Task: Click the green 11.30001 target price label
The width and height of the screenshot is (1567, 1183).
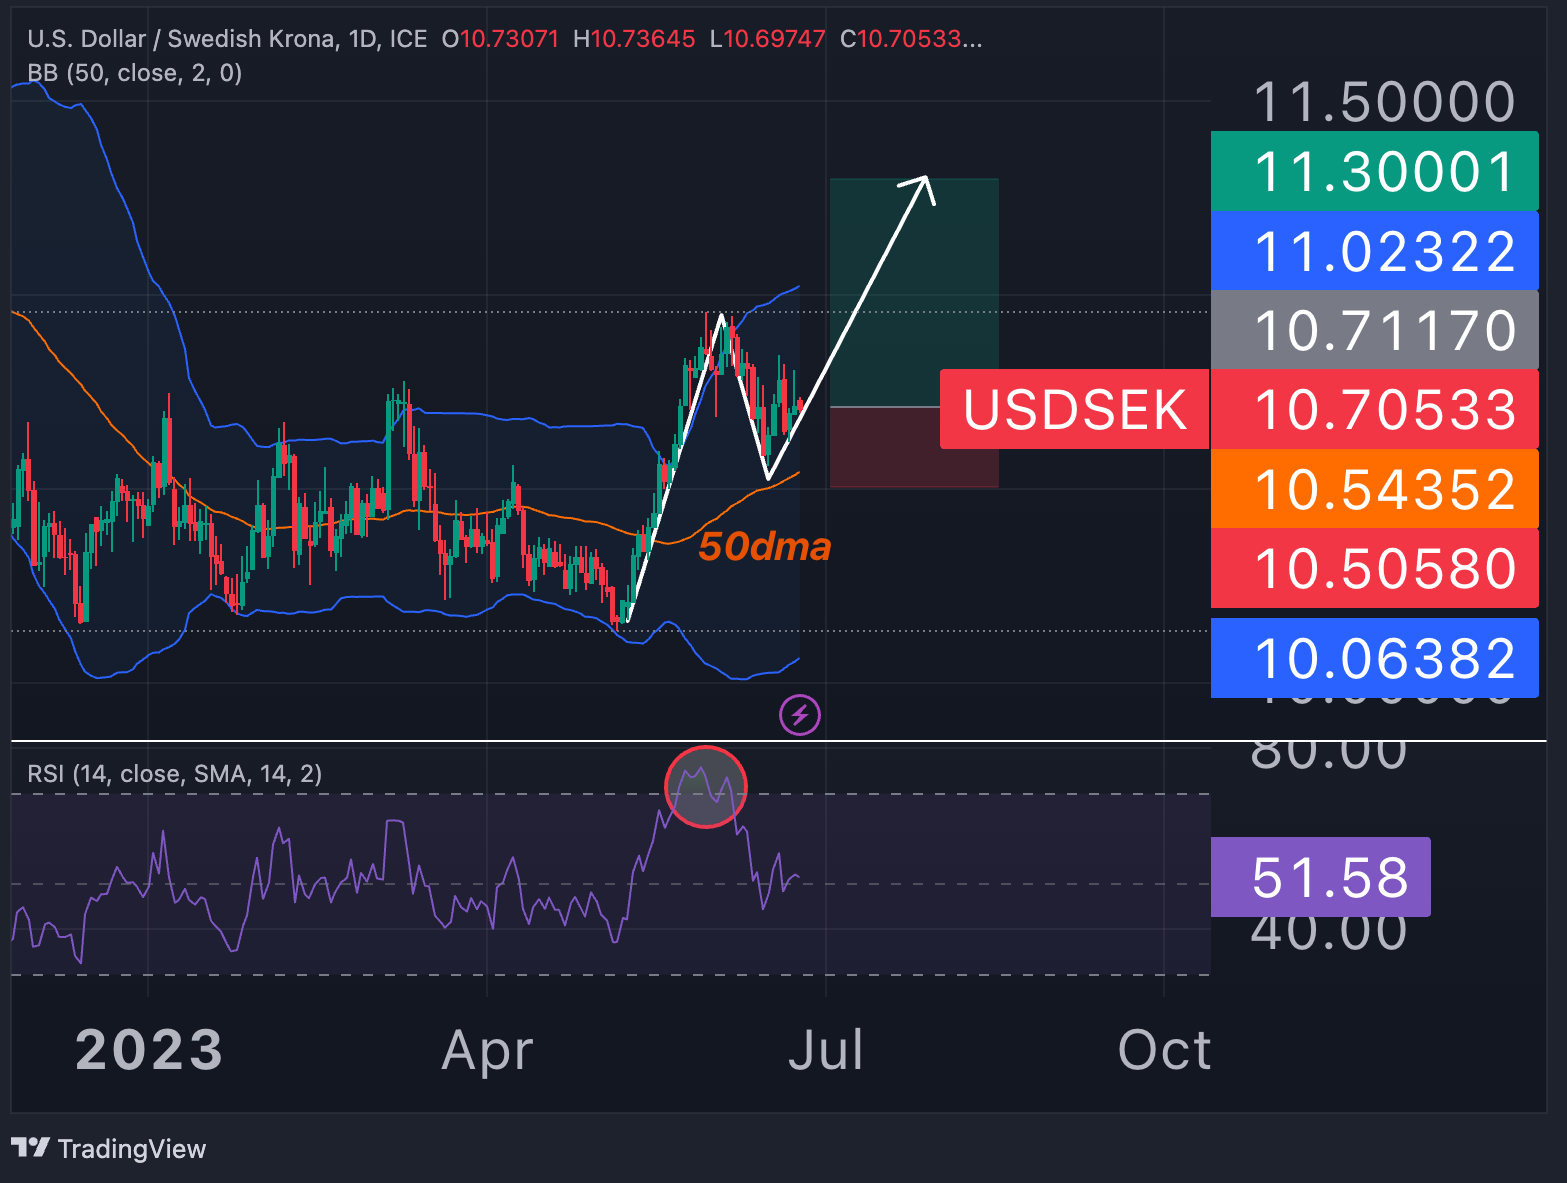Action: (x=1374, y=170)
